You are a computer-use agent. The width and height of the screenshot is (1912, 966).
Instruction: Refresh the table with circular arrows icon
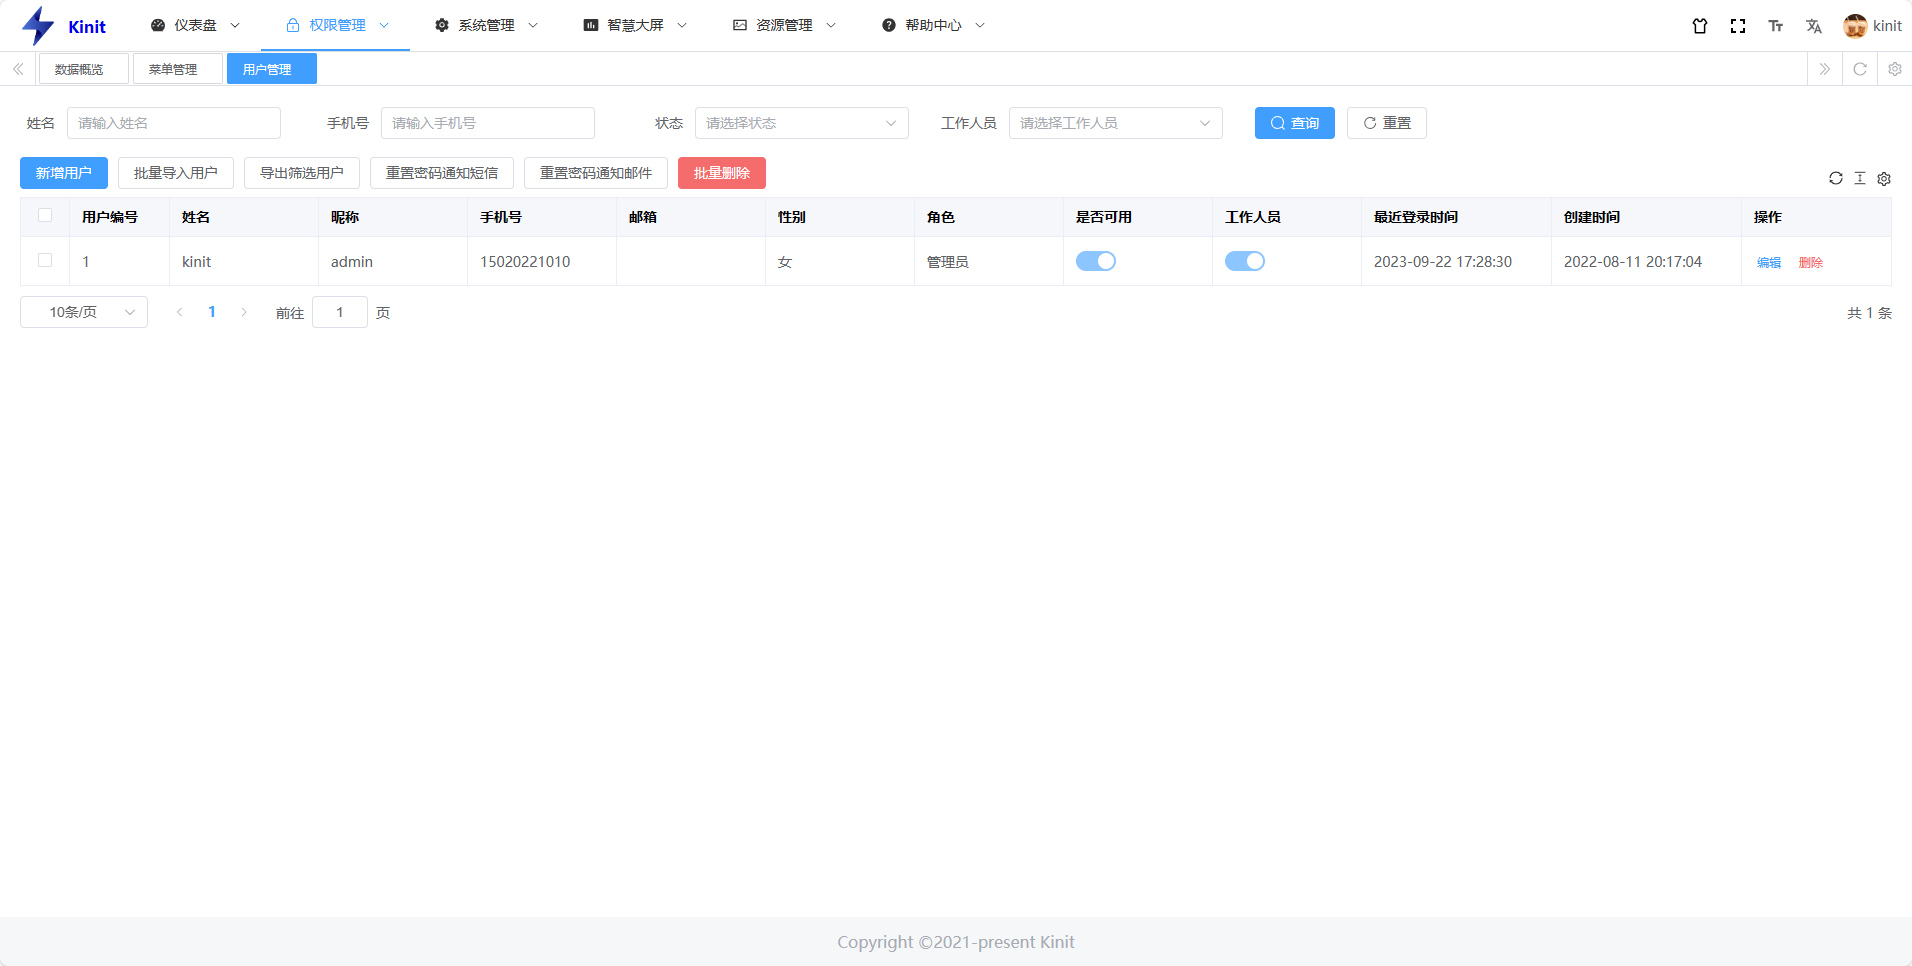click(x=1836, y=178)
